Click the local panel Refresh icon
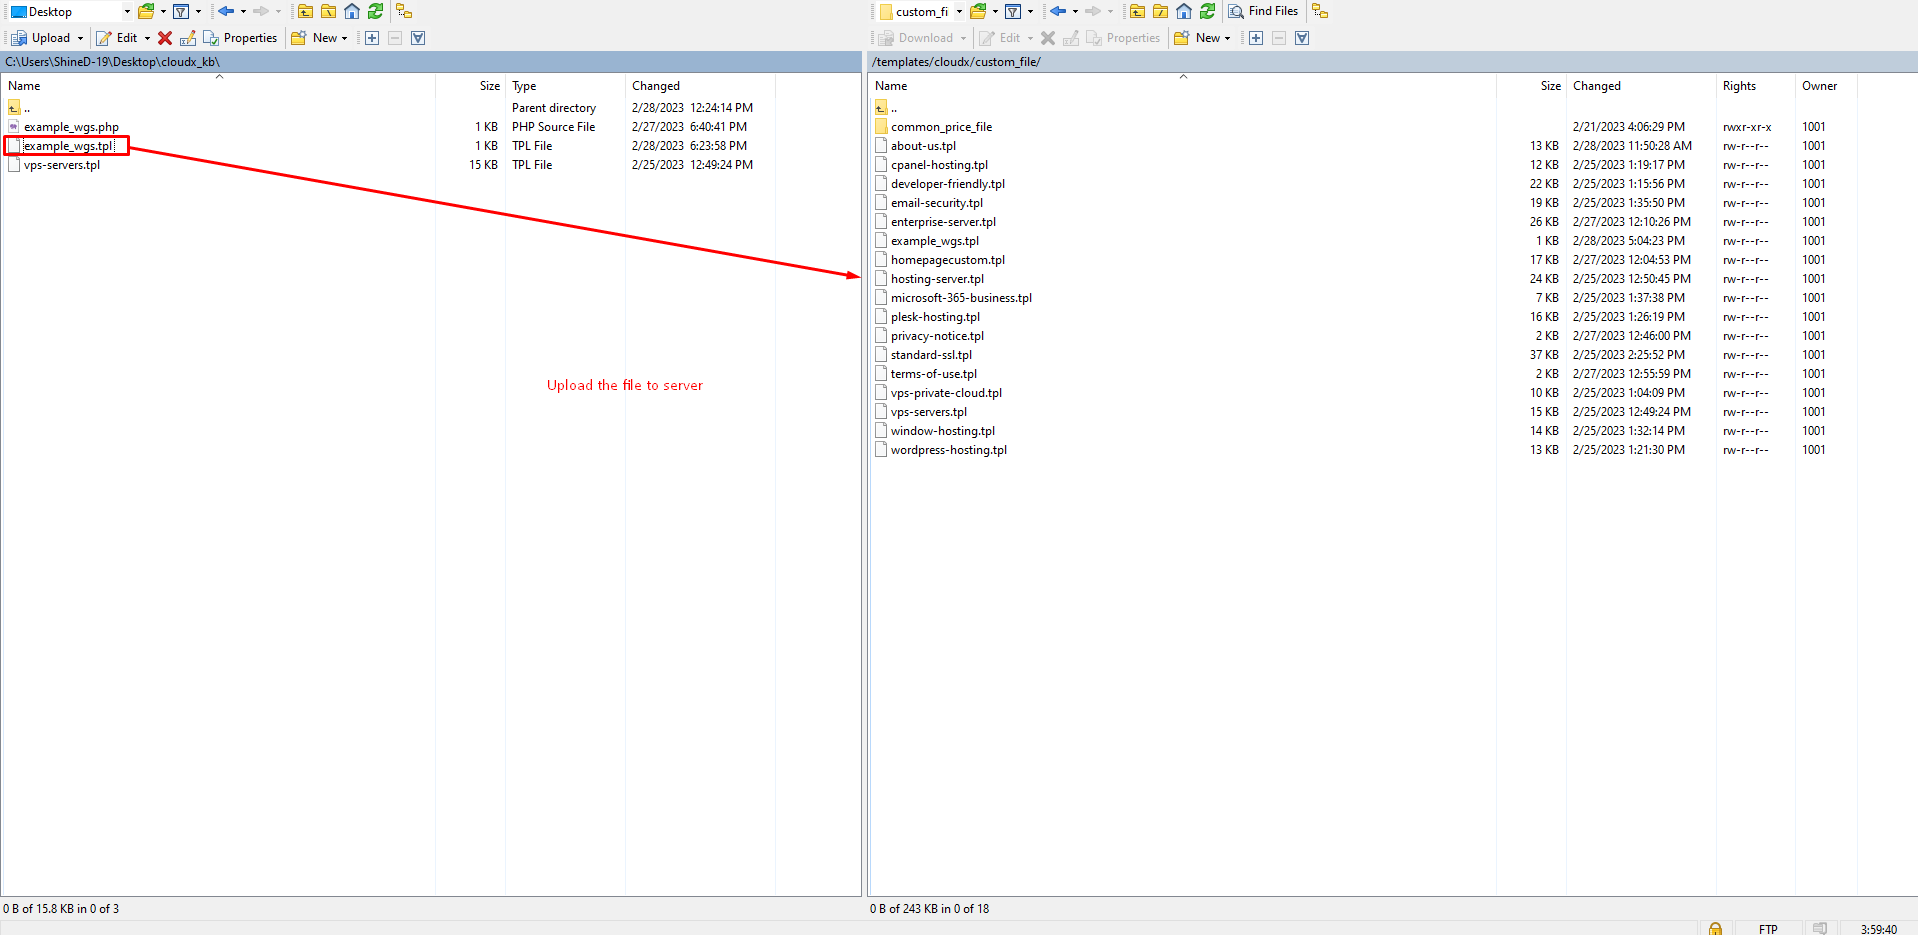The height and width of the screenshot is (935, 1918). [375, 11]
